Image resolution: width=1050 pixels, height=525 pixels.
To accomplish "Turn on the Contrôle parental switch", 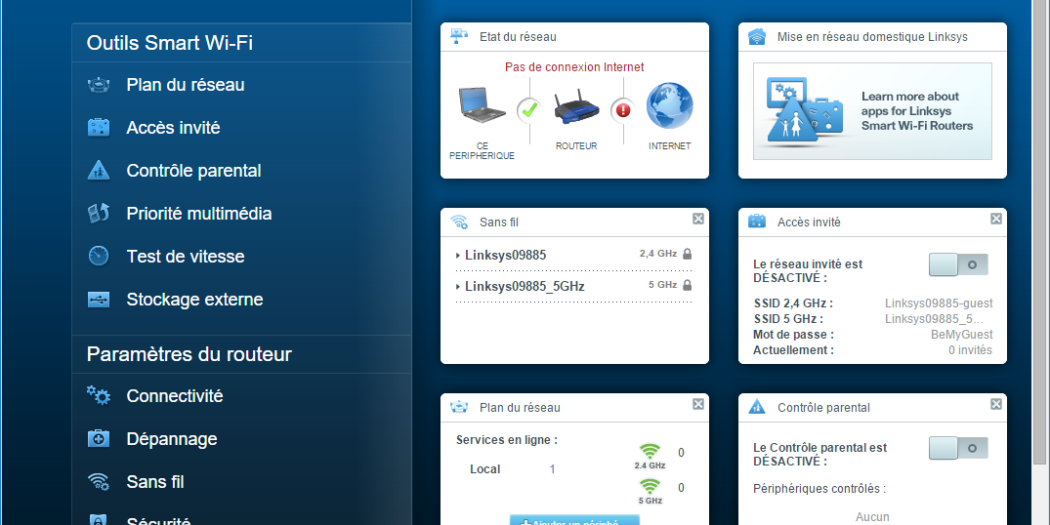I will pyautogui.click(x=958, y=448).
